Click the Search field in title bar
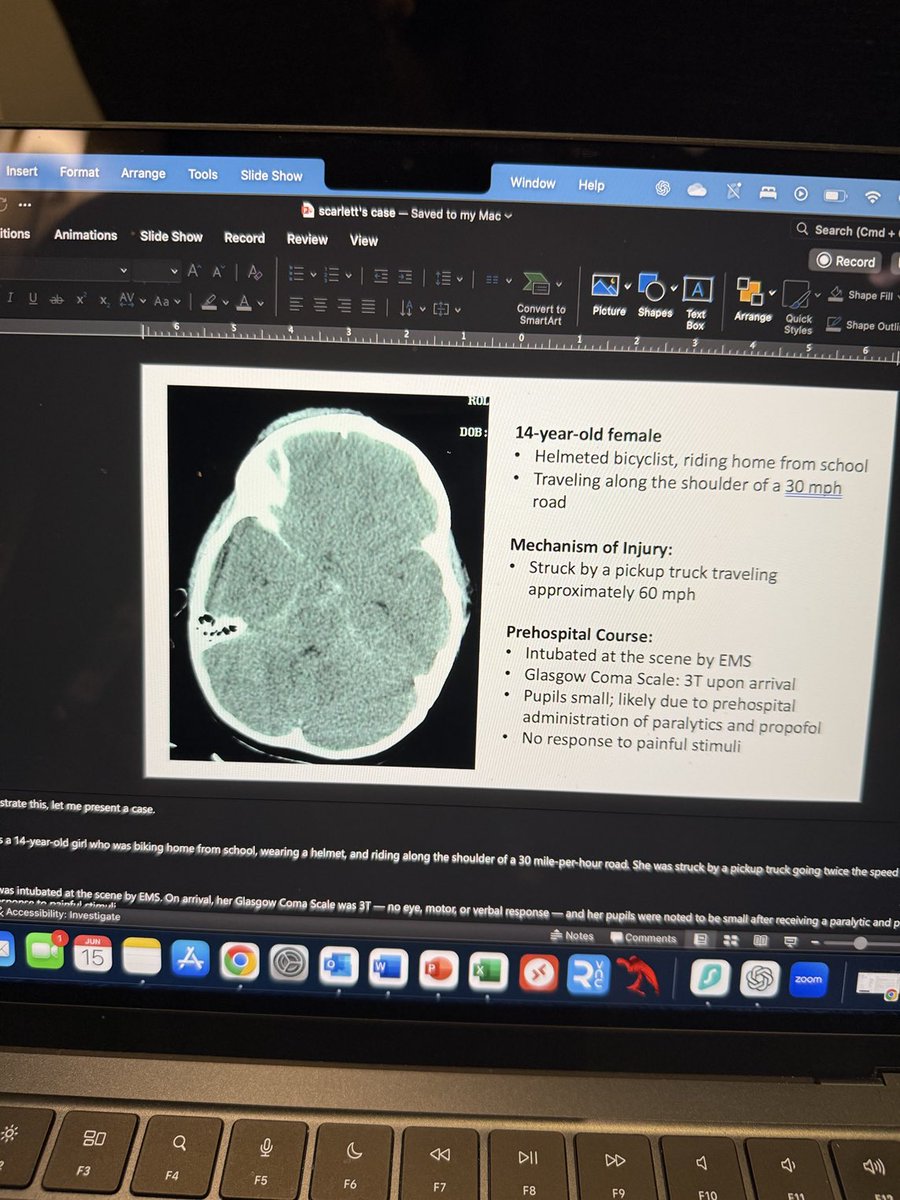Image resolution: width=900 pixels, height=1200 pixels. [x=846, y=230]
